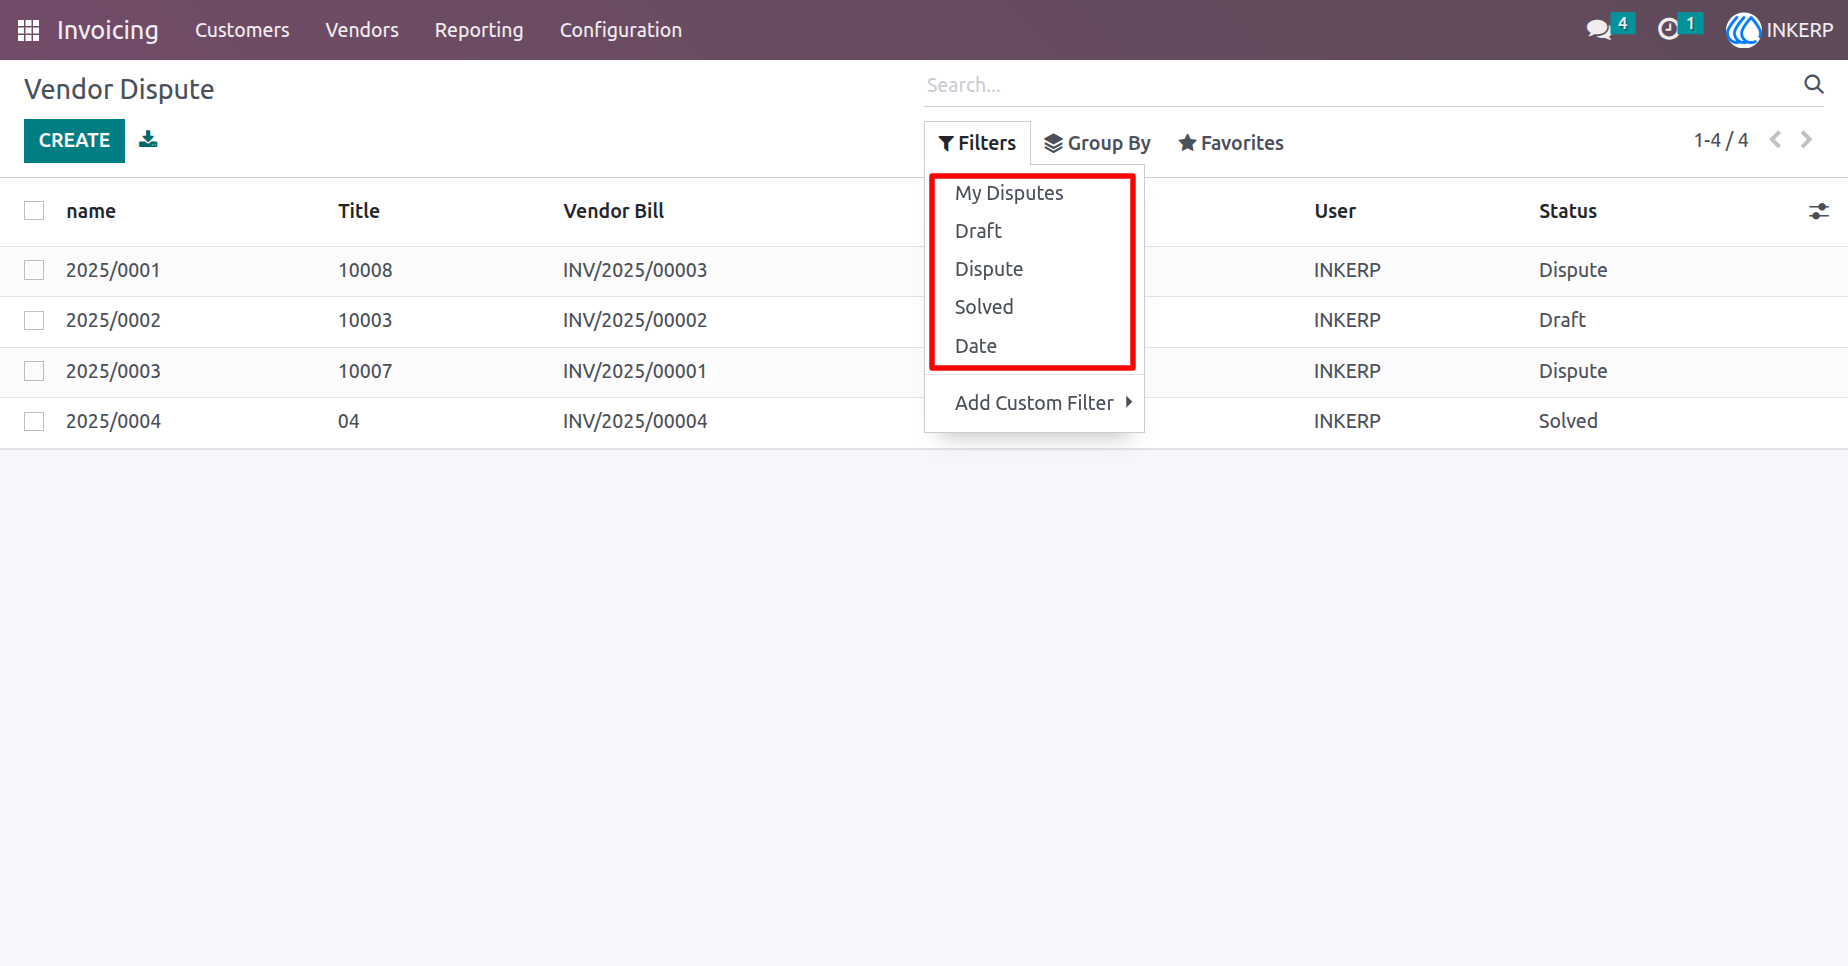Open the Customers menu

coord(242,30)
